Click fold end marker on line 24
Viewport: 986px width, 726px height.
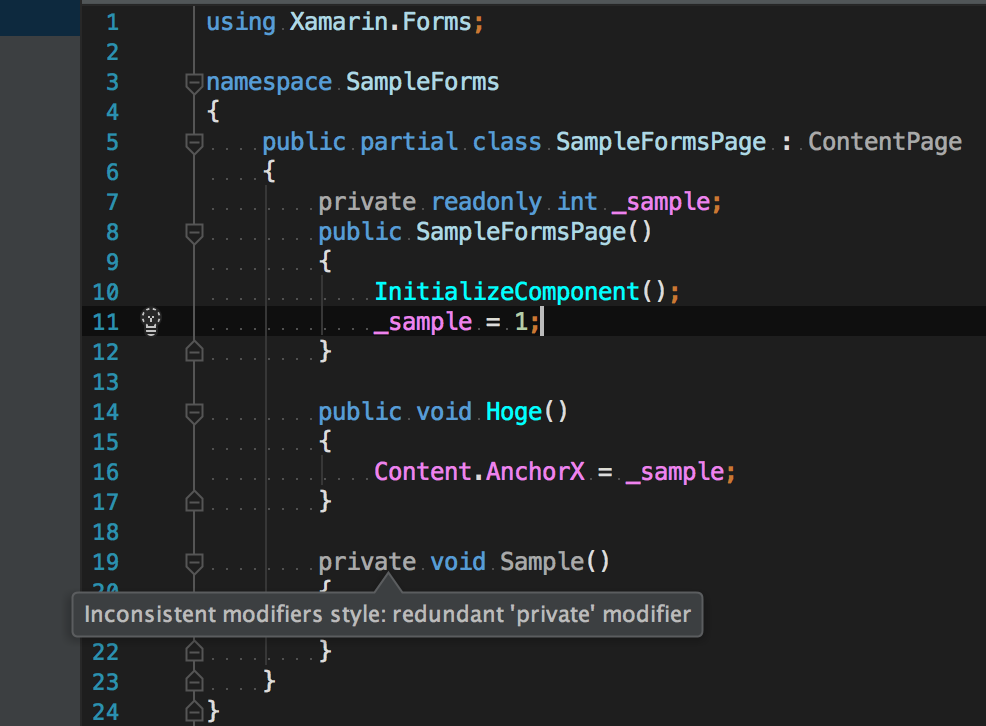click(194, 712)
